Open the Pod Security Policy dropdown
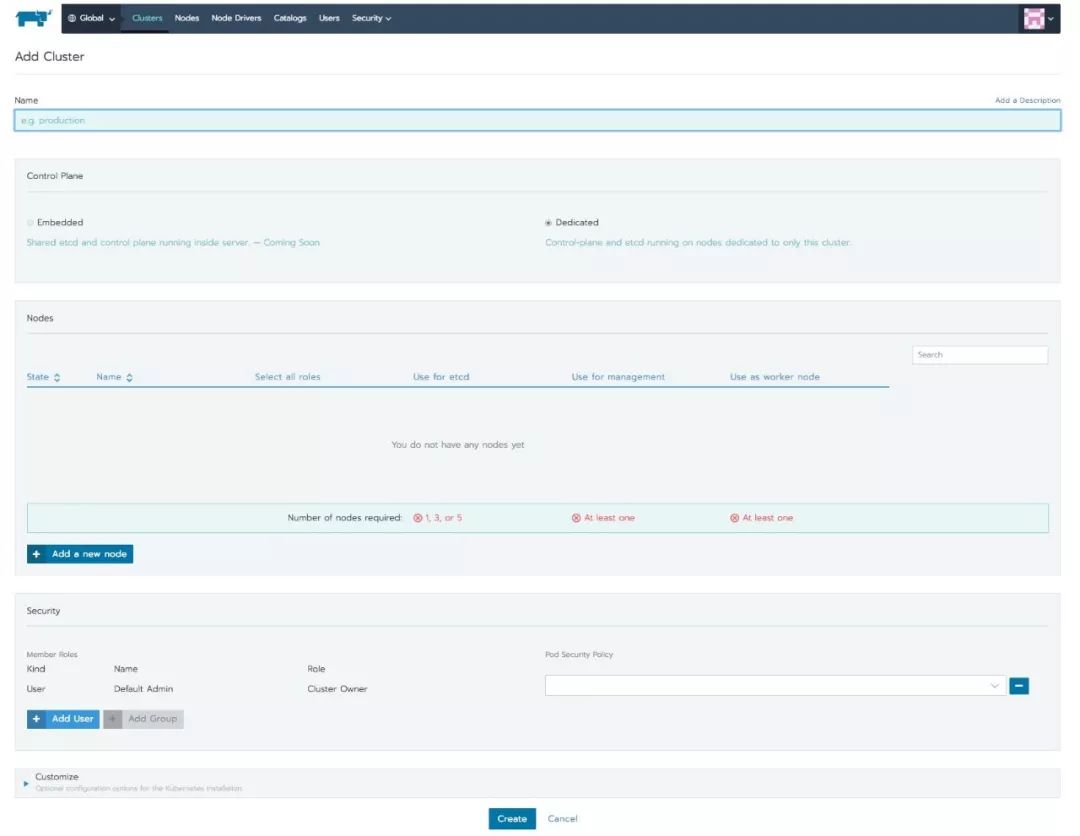This screenshot has width=1080, height=836. tap(774, 686)
